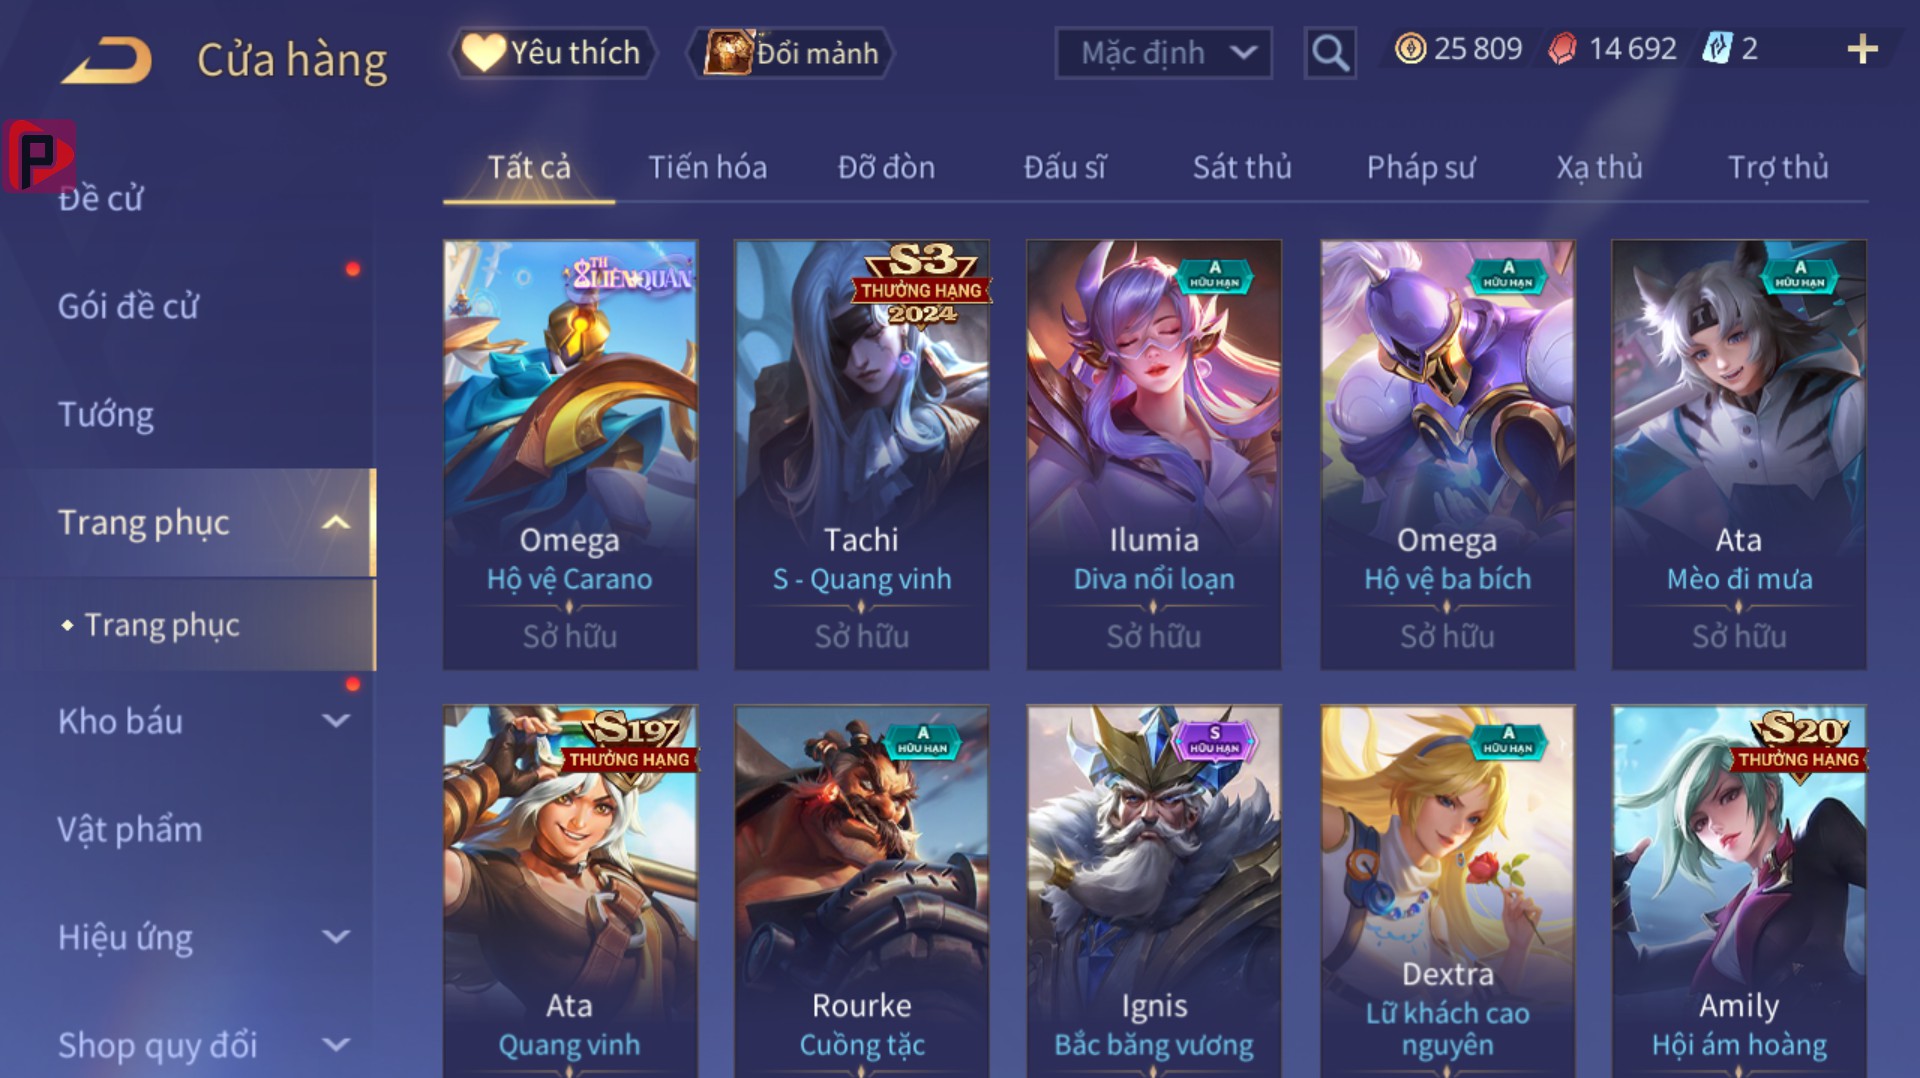Switch to the Sát thủ tab
Viewport: 1920px width, 1078px height.
coord(1242,167)
